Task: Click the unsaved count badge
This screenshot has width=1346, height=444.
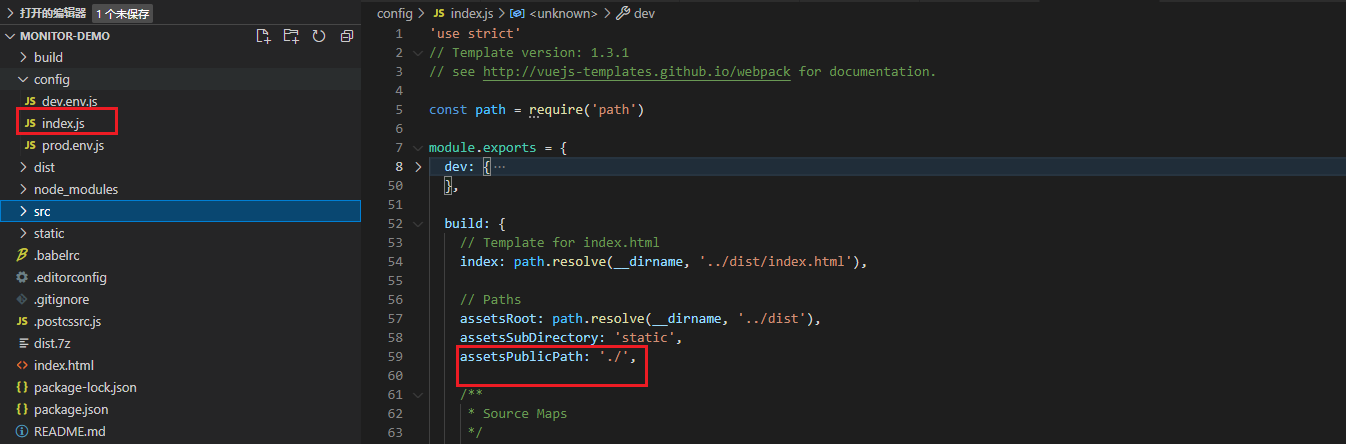Action: [123, 14]
